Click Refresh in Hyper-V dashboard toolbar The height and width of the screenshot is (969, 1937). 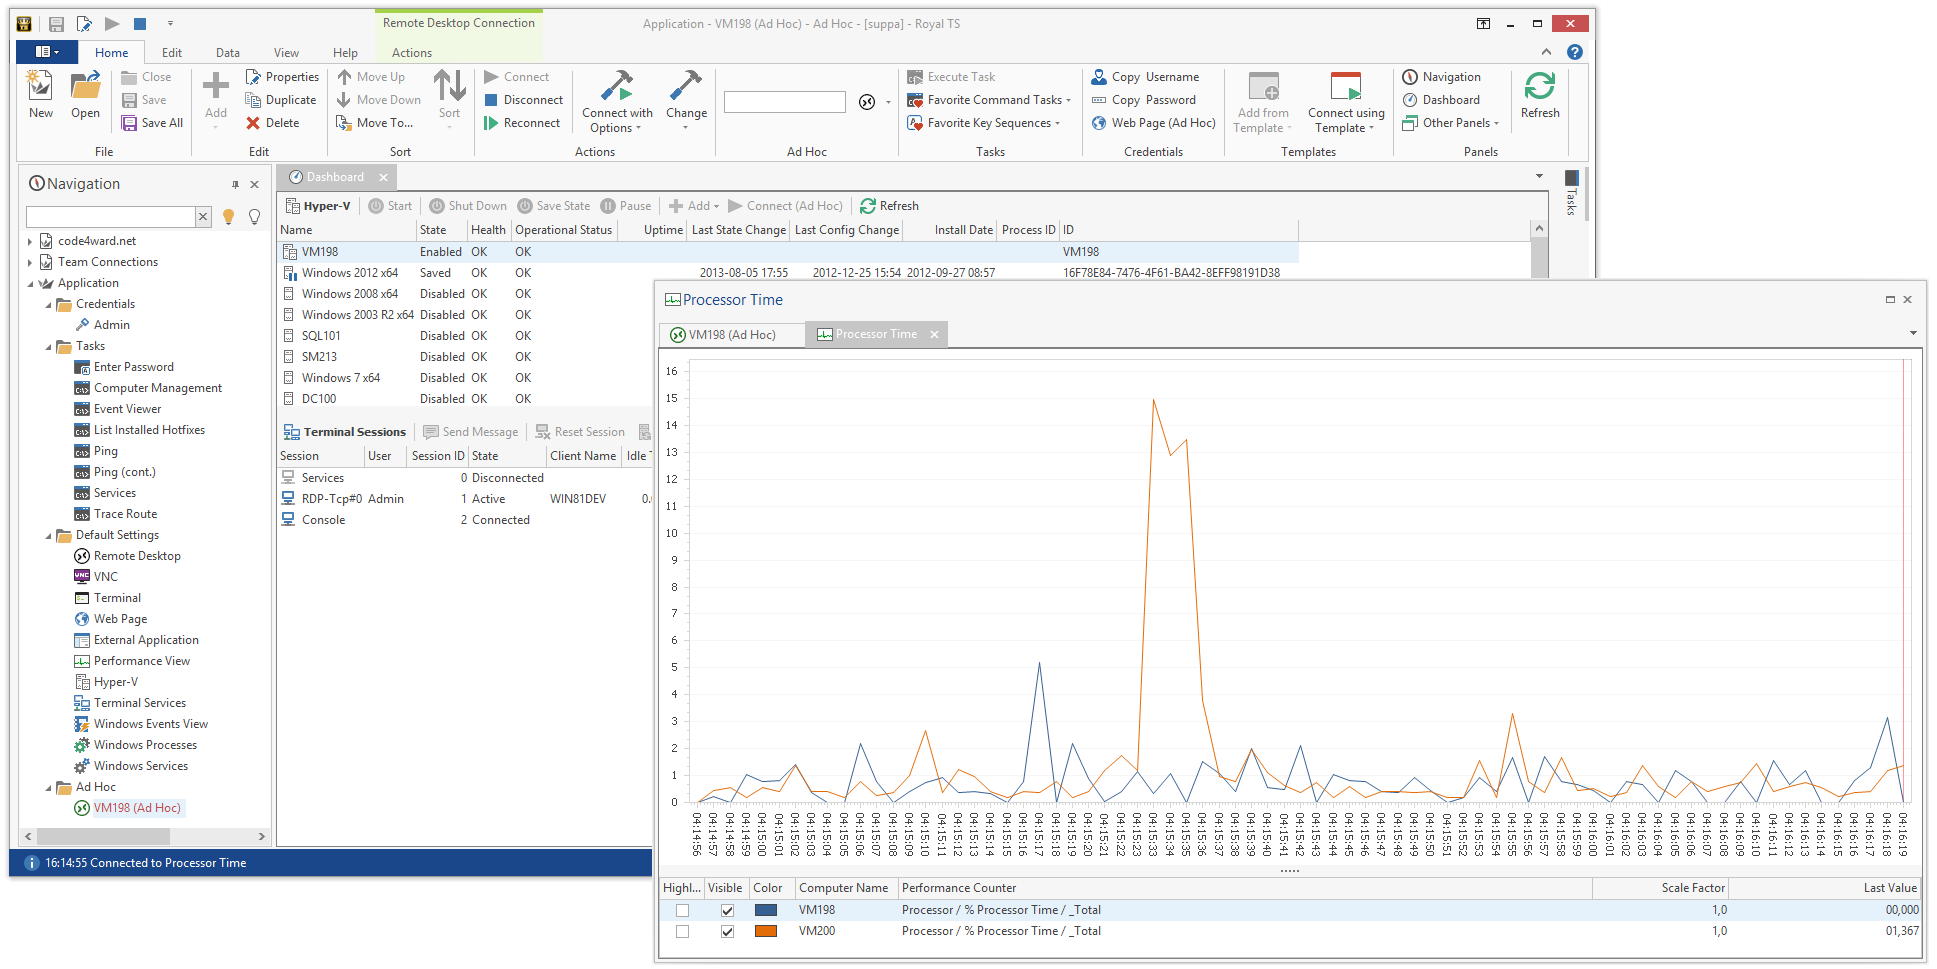pyautogui.click(x=889, y=206)
